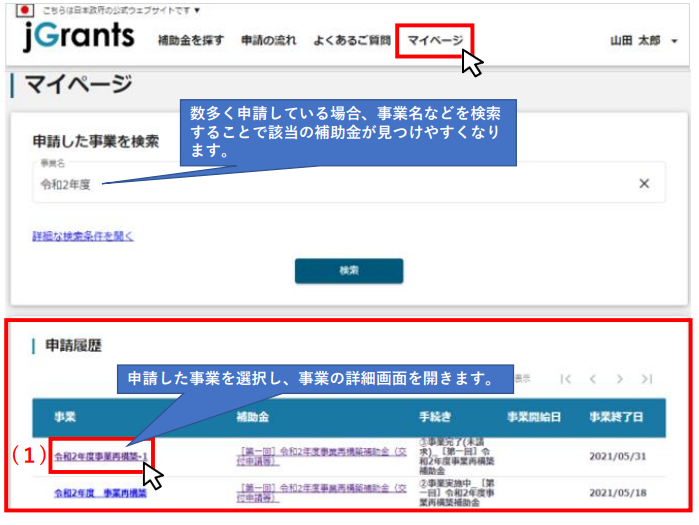Viewport: 699px width, 525px height.
Task: Open the 令和2年度事業再構築-1 project link
Action: [100, 457]
